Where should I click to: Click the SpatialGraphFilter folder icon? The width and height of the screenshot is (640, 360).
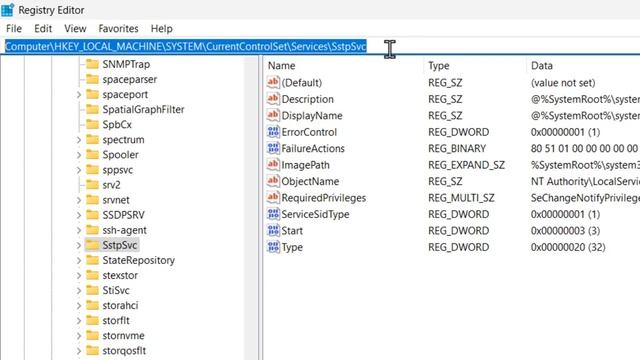[x=92, y=109]
